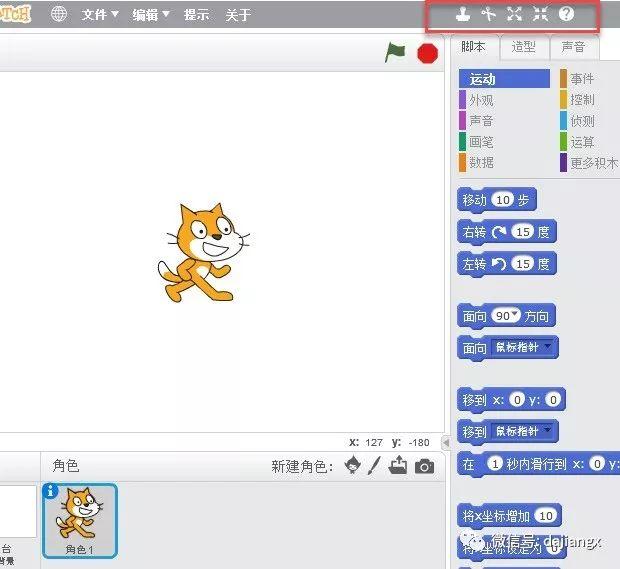Click the green flag to start
The height and width of the screenshot is (569, 620).
pyautogui.click(x=395, y=53)
